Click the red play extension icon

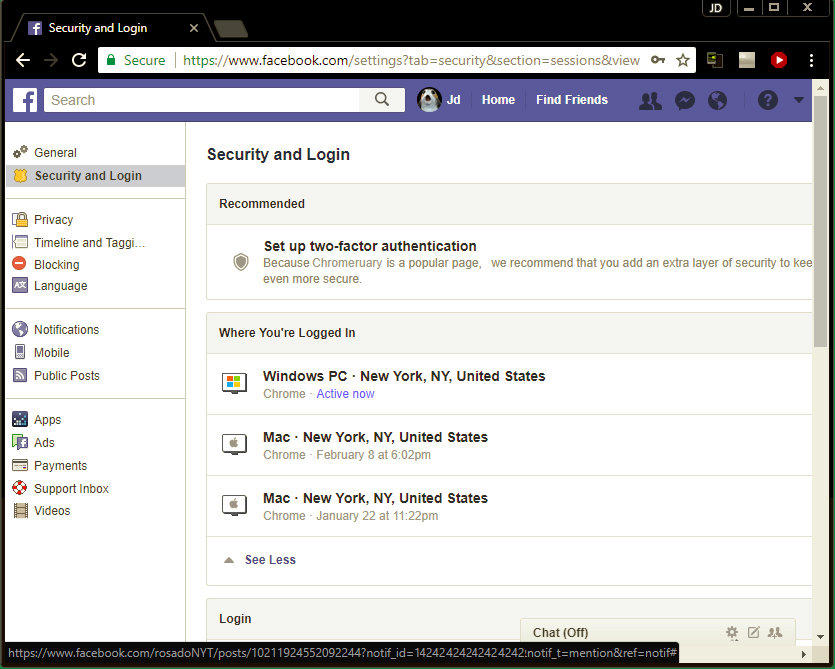pyautogui.click(x=779, y=60)
